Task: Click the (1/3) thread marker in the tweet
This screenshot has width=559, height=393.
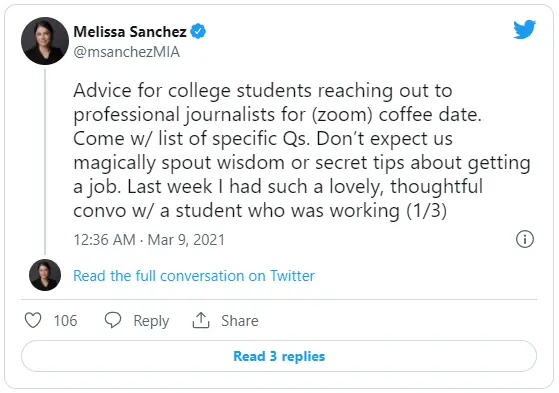Action: click(426, 210)
